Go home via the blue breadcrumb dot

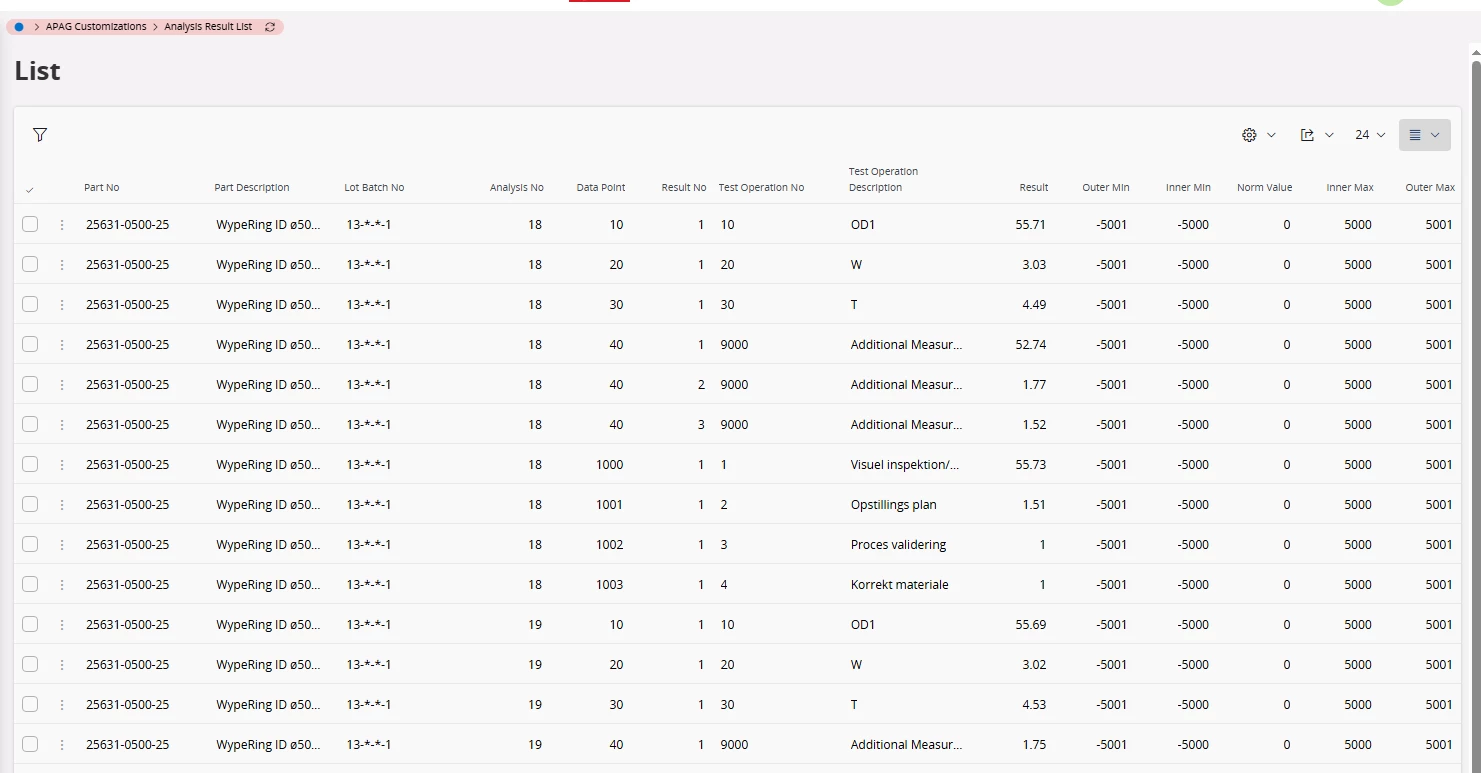(x=19, y=27)
